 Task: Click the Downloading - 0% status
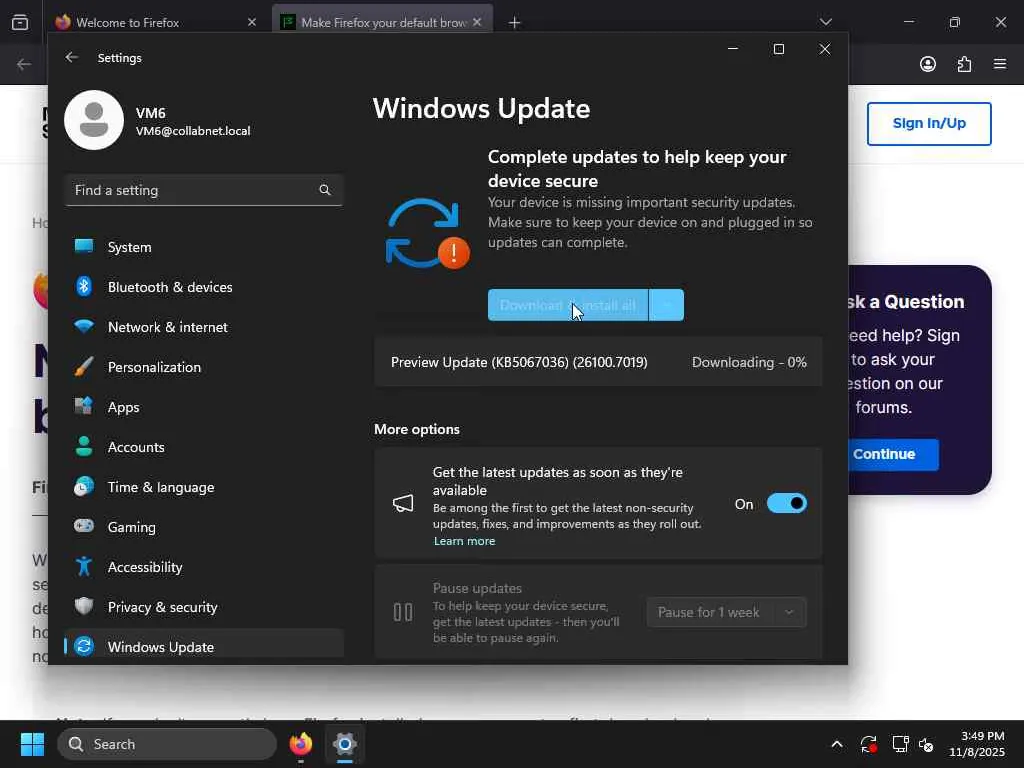(749, 362)
